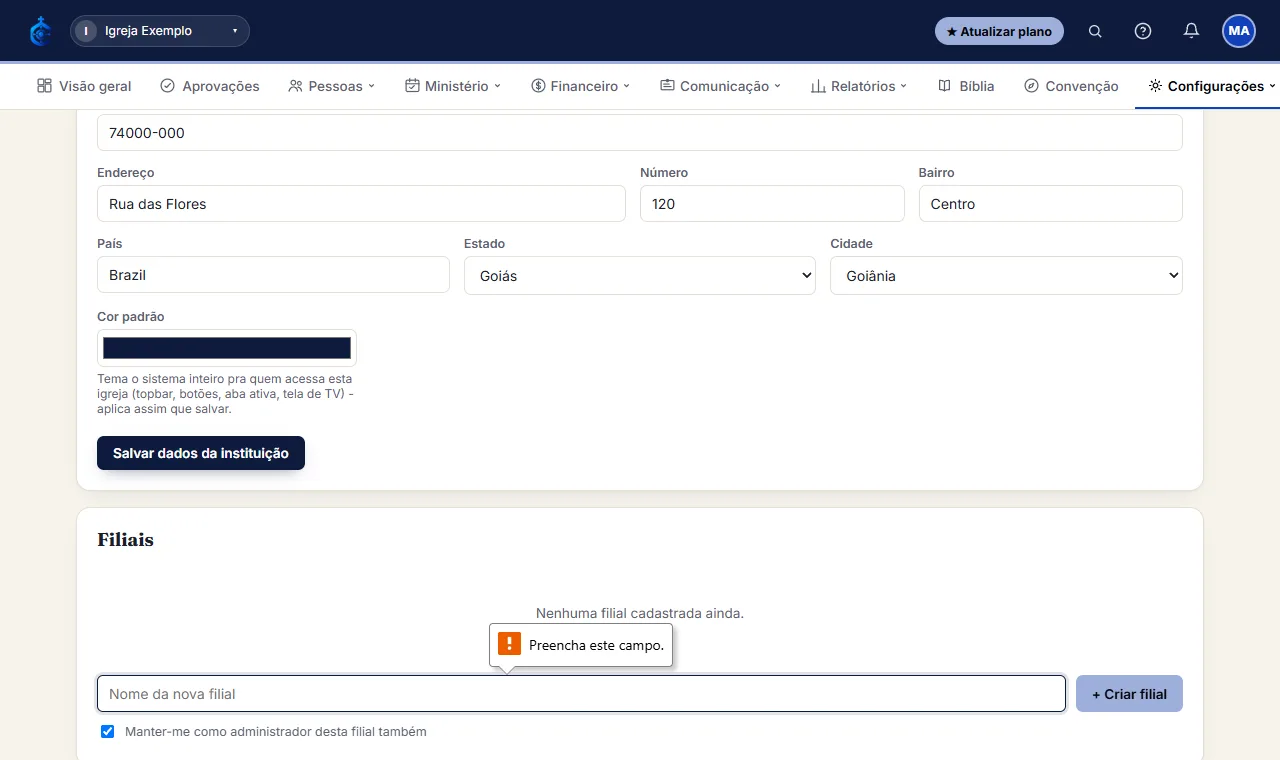This screenshot has width=1280, height=760.
Task: Expand the Igreja Exemplo church selector arrow
Action: (235, 31)
